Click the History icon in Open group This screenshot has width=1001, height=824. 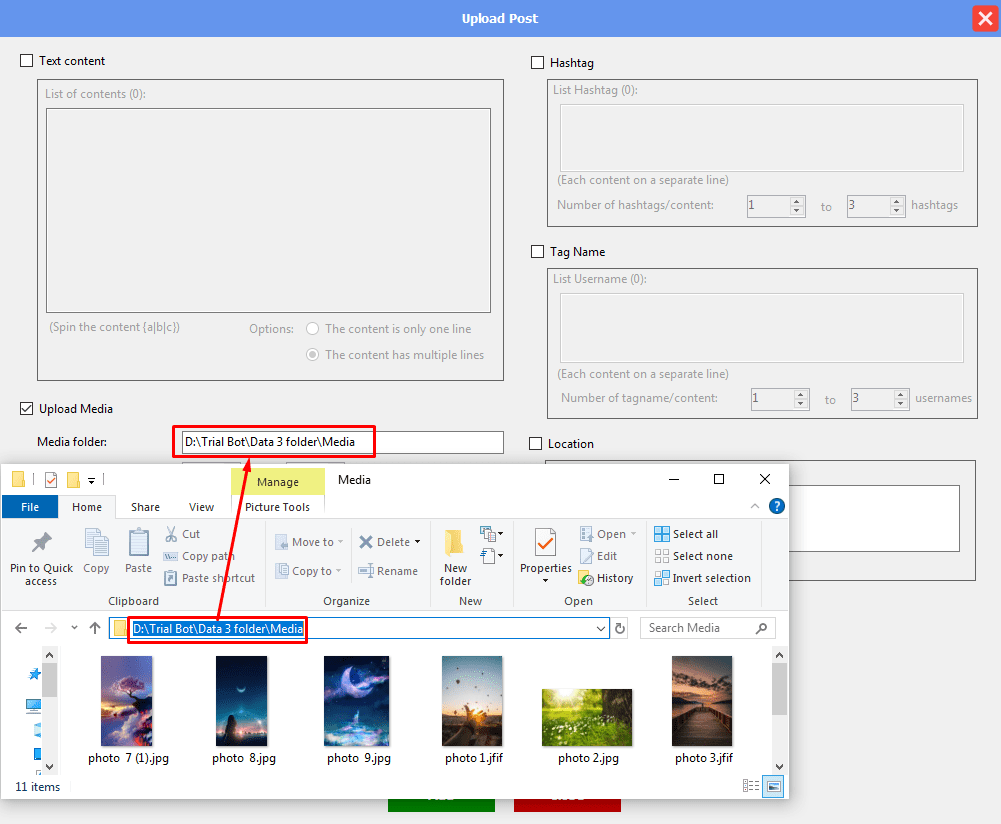click(586, 578)
